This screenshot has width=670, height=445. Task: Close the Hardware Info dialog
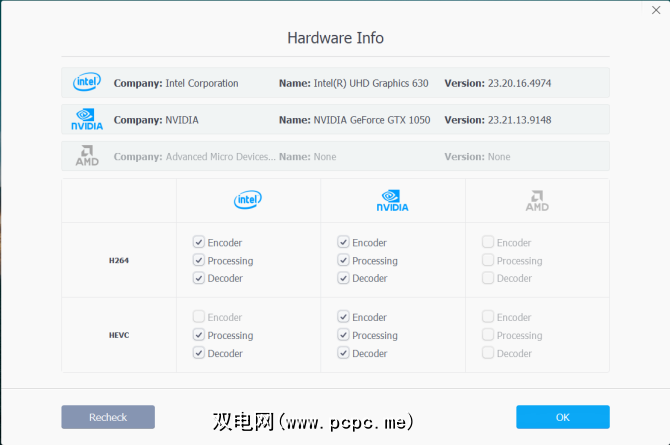pyautogui.click(x=656, y=10)
